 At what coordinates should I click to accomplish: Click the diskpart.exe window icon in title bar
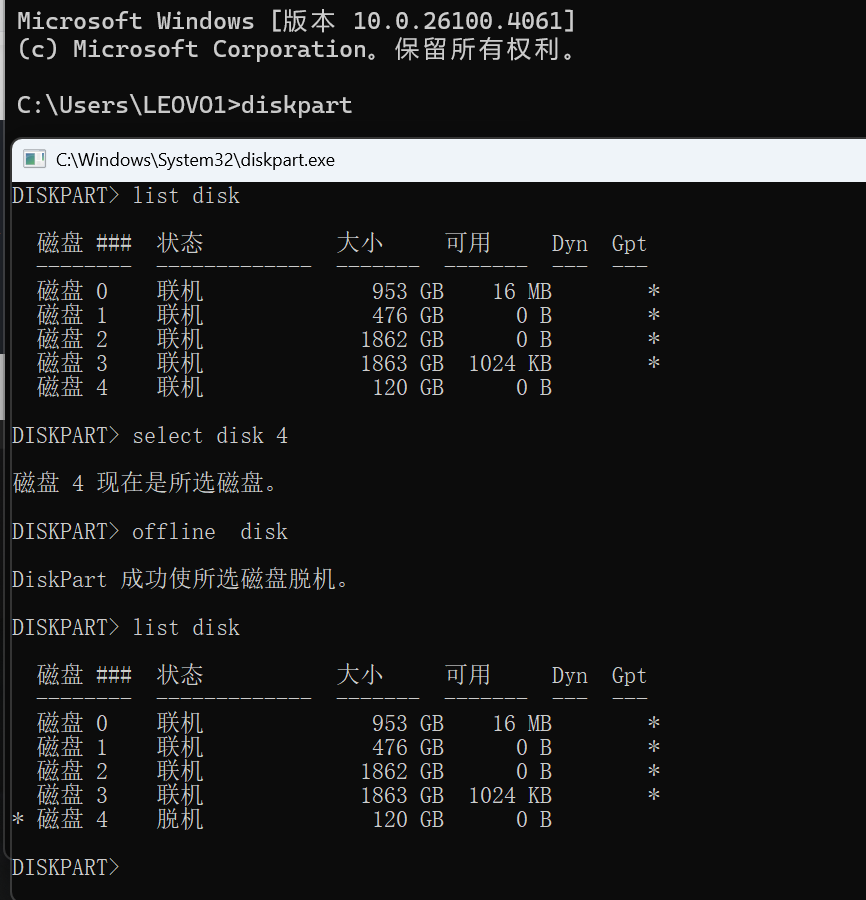[34, 159]
